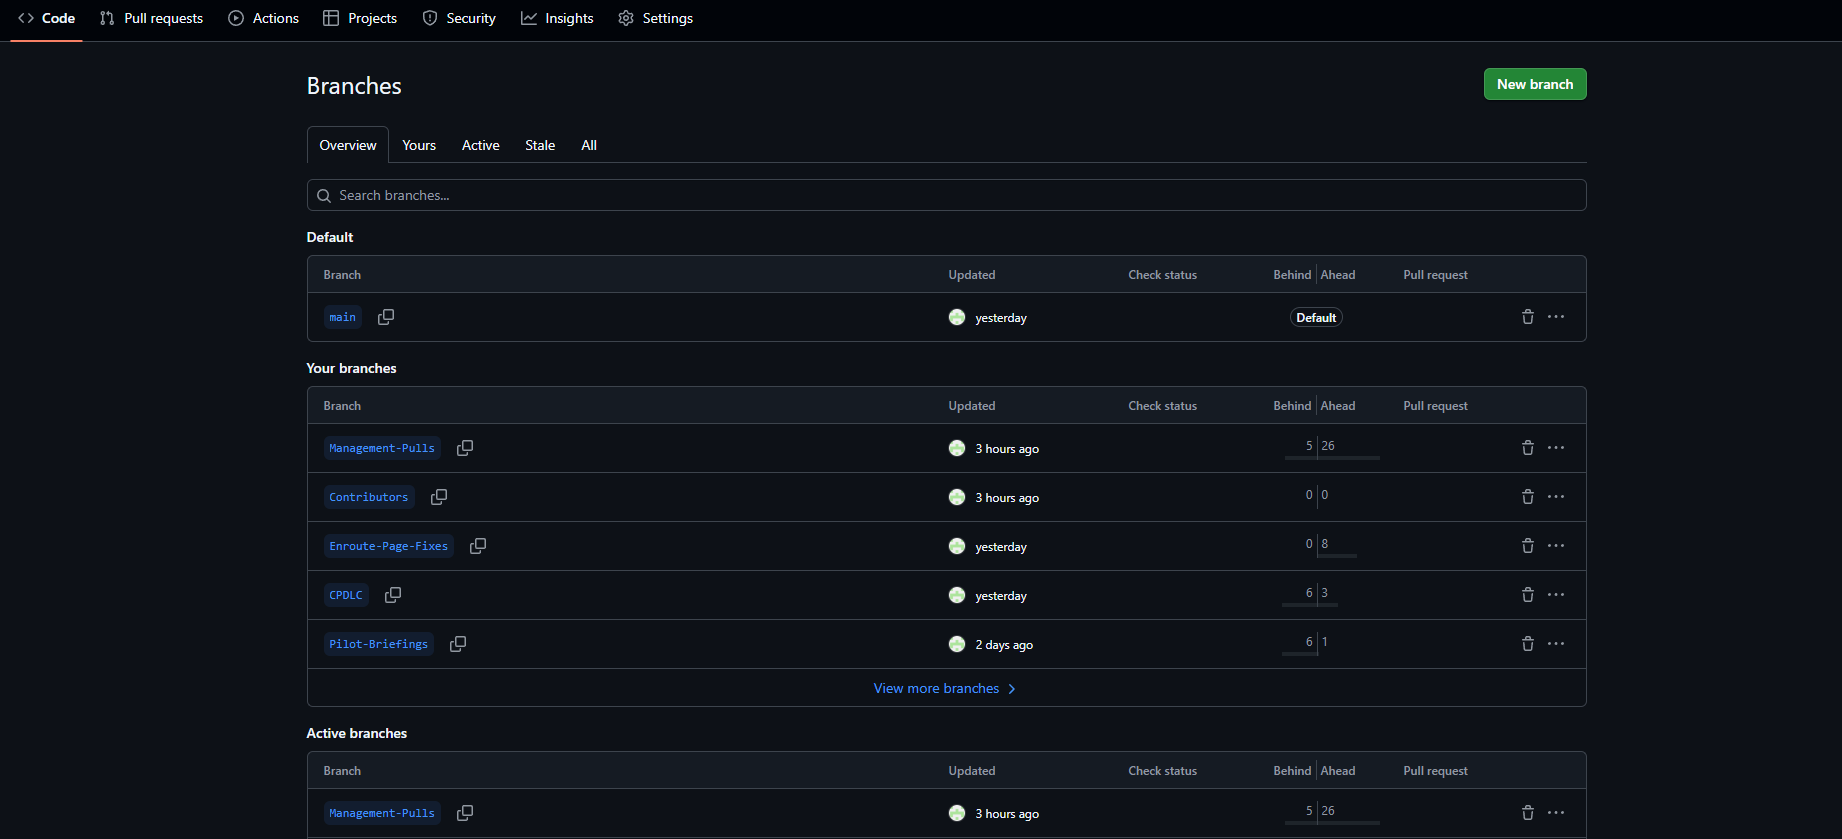This screenshot has width=1842, height=839.
Task: Delete the Contributors branch
Action: coord(1527,497)
